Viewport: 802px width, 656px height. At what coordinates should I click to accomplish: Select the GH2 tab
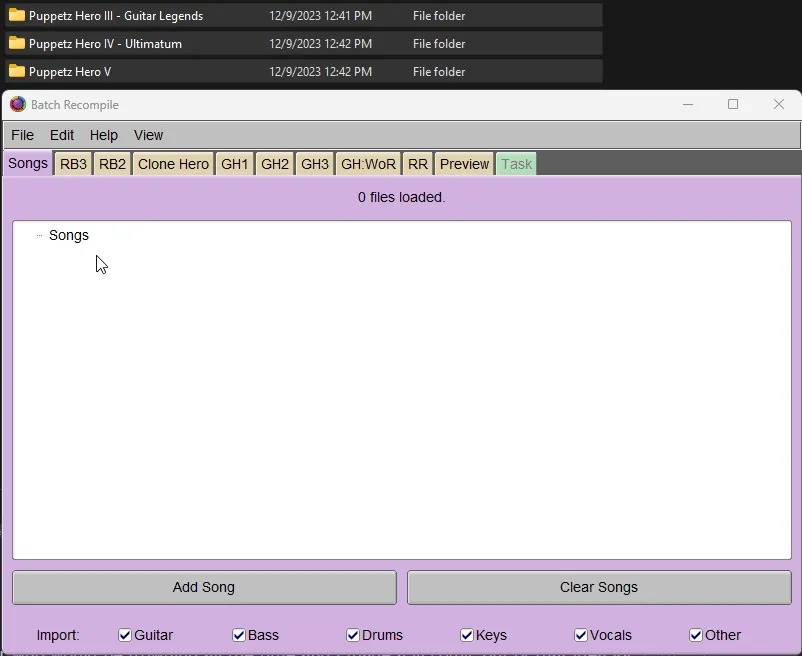[274, 163]
